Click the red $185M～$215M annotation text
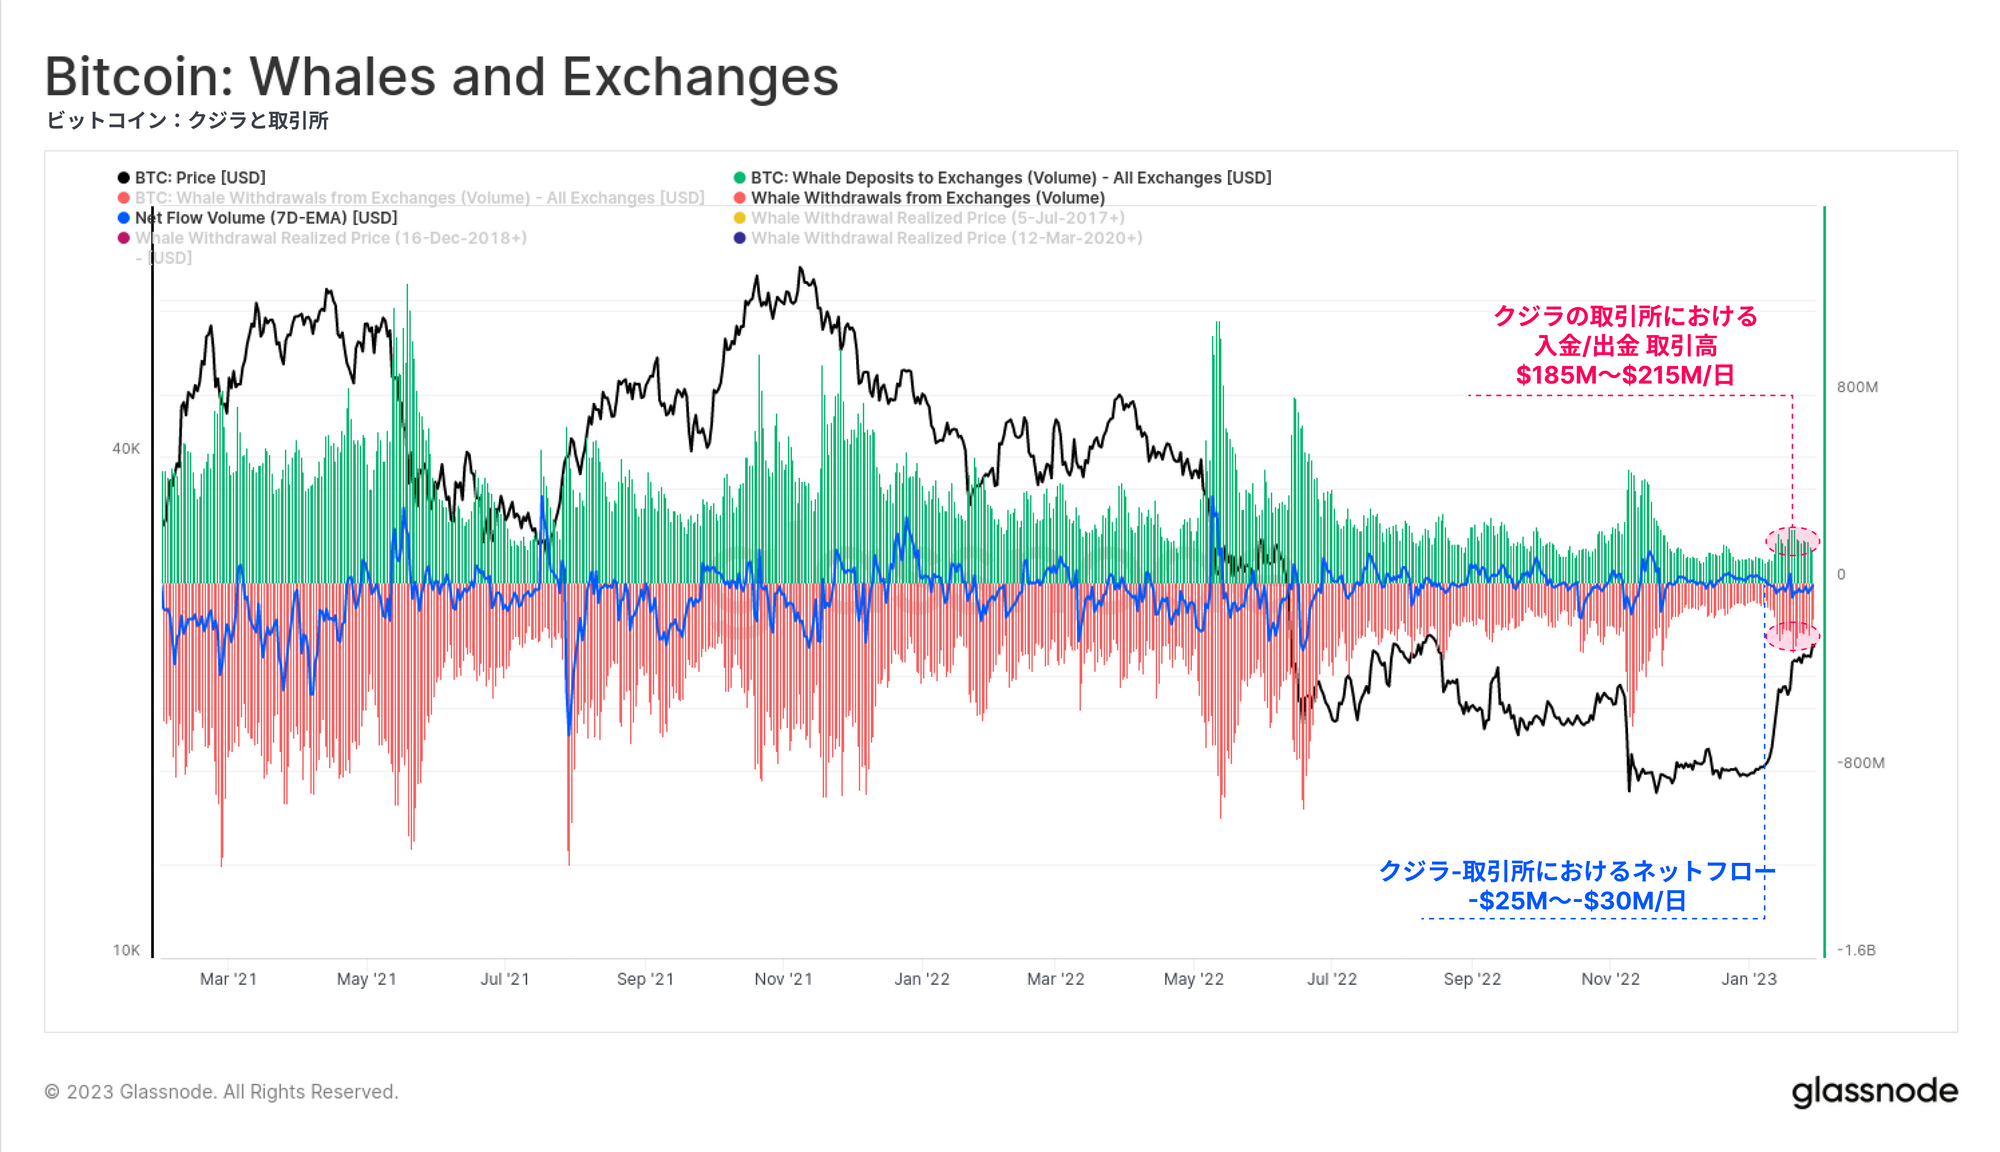 click(x=1625, y=375)
